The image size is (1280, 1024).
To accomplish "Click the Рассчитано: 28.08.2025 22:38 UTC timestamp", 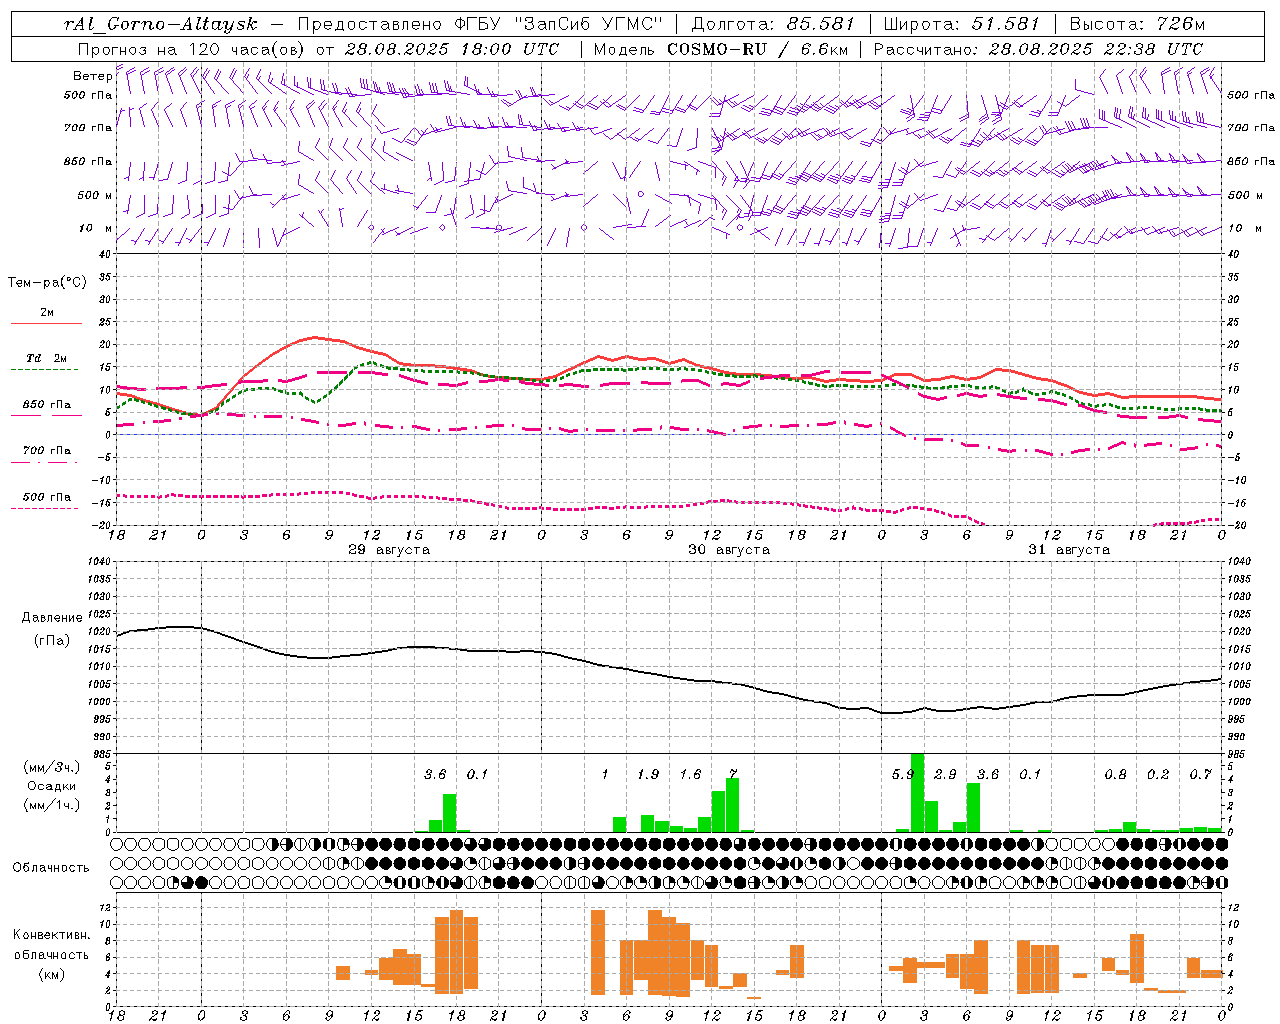I will pos(1038,49).
